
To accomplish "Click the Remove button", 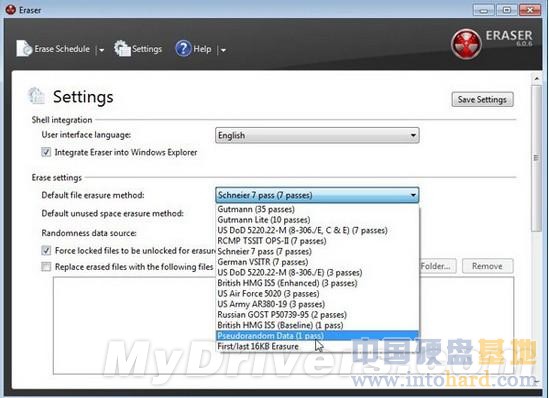I will pos(487,266).
